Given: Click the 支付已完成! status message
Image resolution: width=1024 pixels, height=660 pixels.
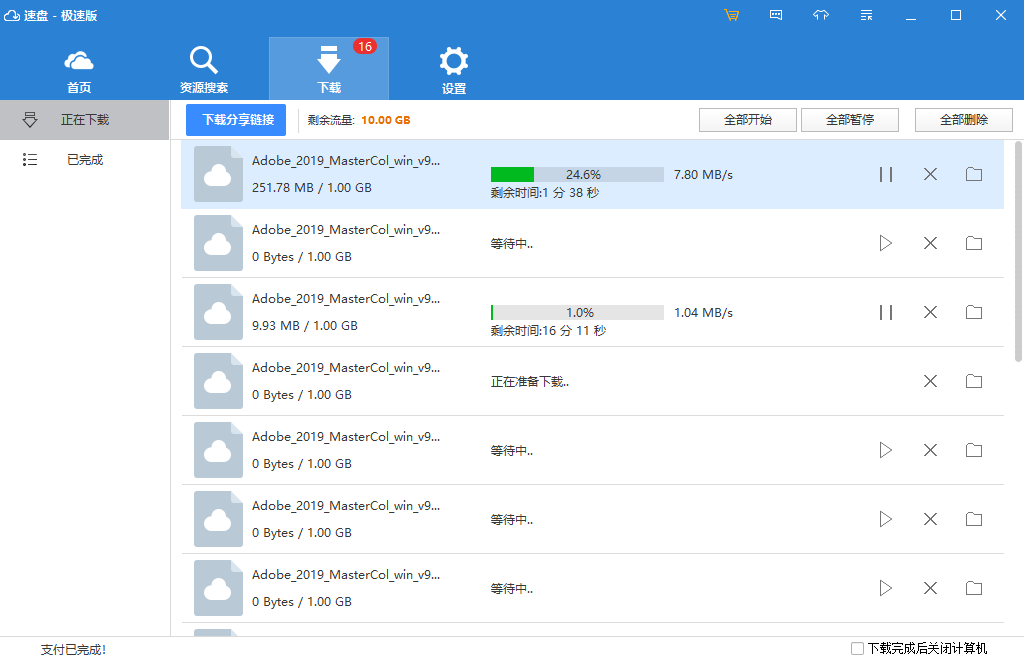Looking at the screenshot, I should coord(73,650).
